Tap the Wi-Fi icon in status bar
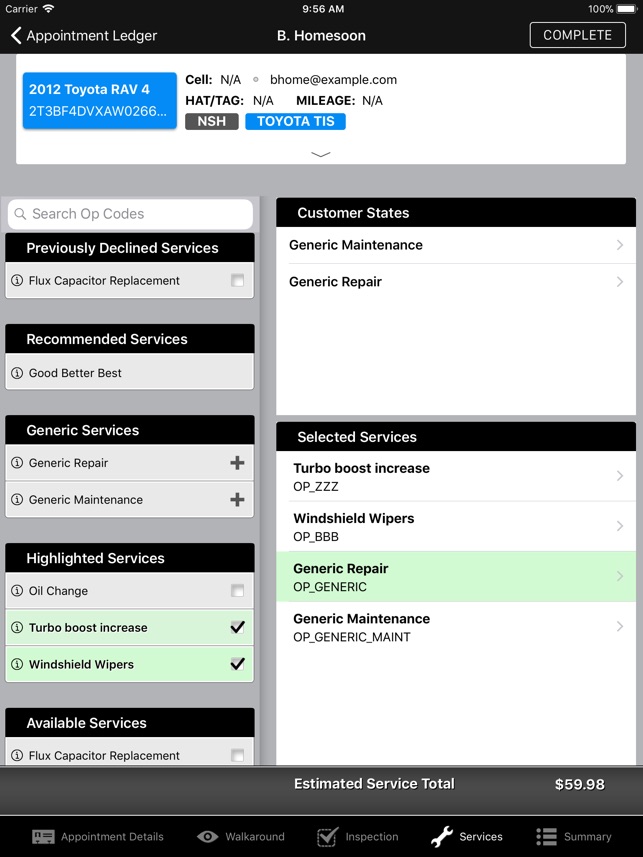 tap(49, 9)
